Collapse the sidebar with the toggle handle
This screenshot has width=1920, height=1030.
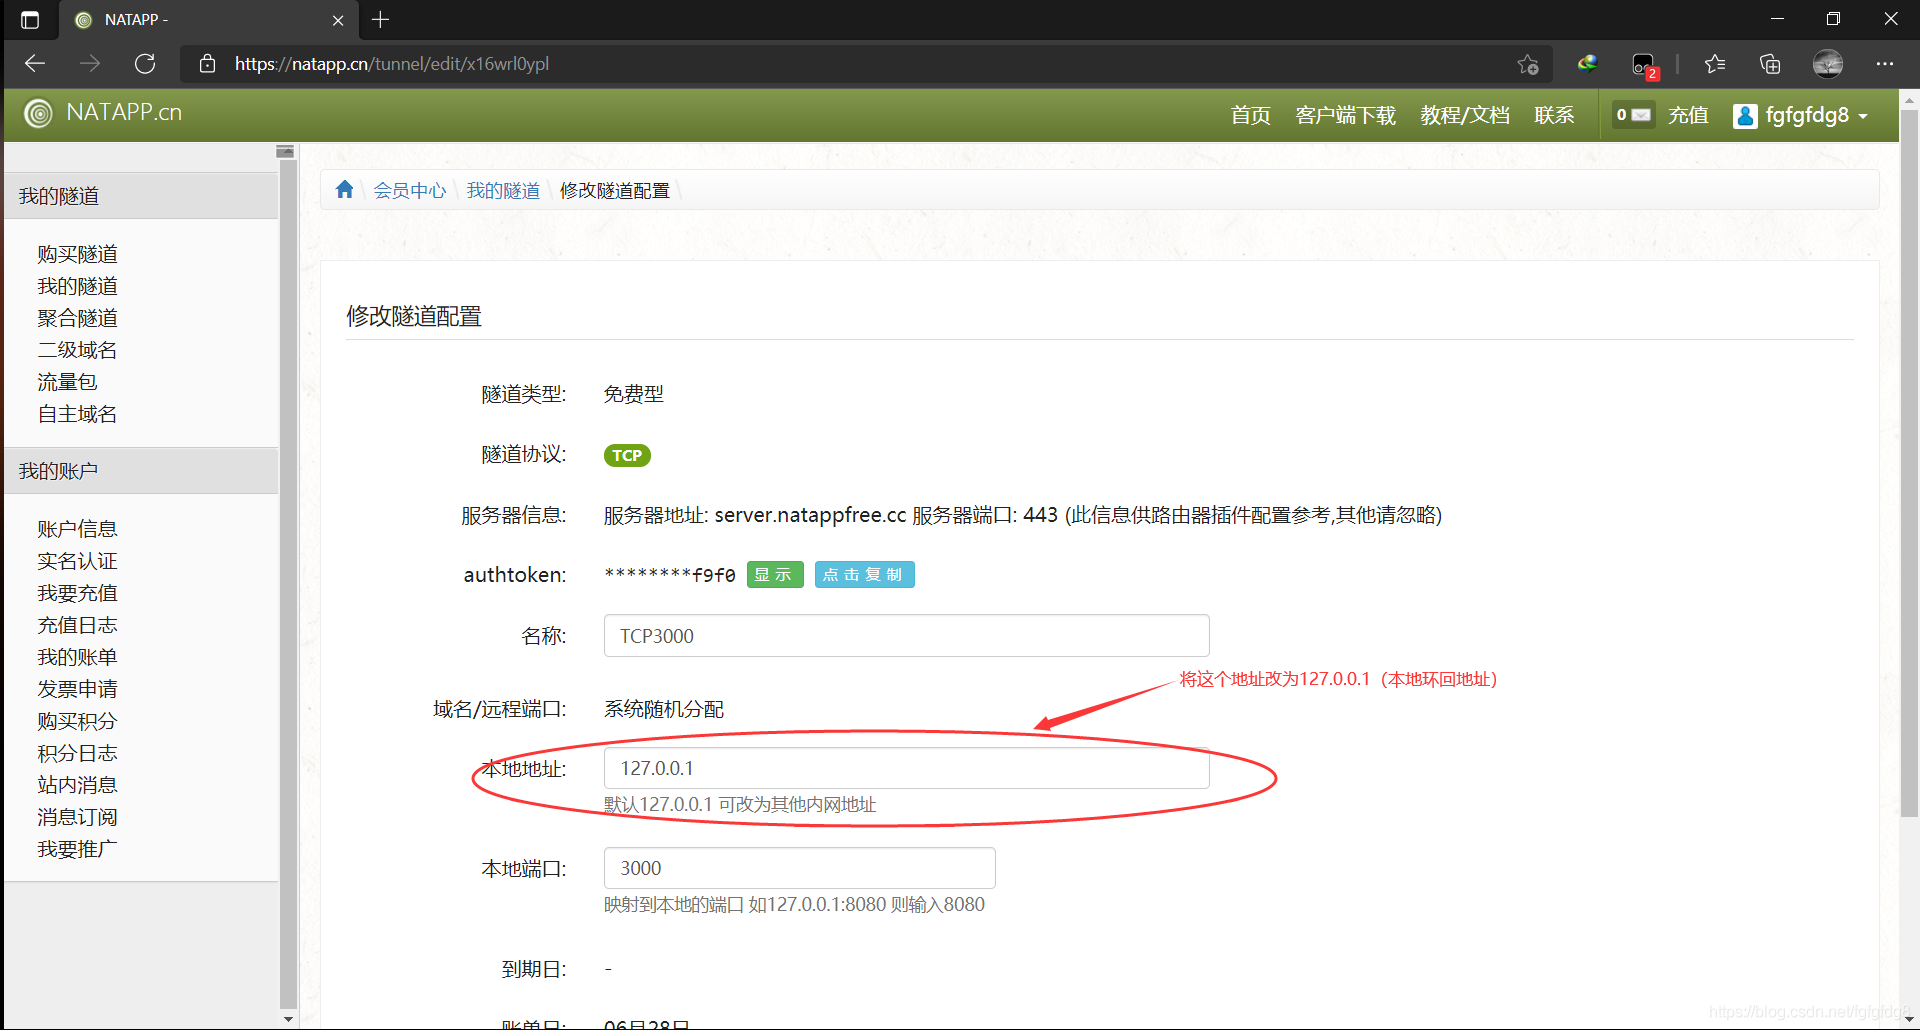click(285, 151)
